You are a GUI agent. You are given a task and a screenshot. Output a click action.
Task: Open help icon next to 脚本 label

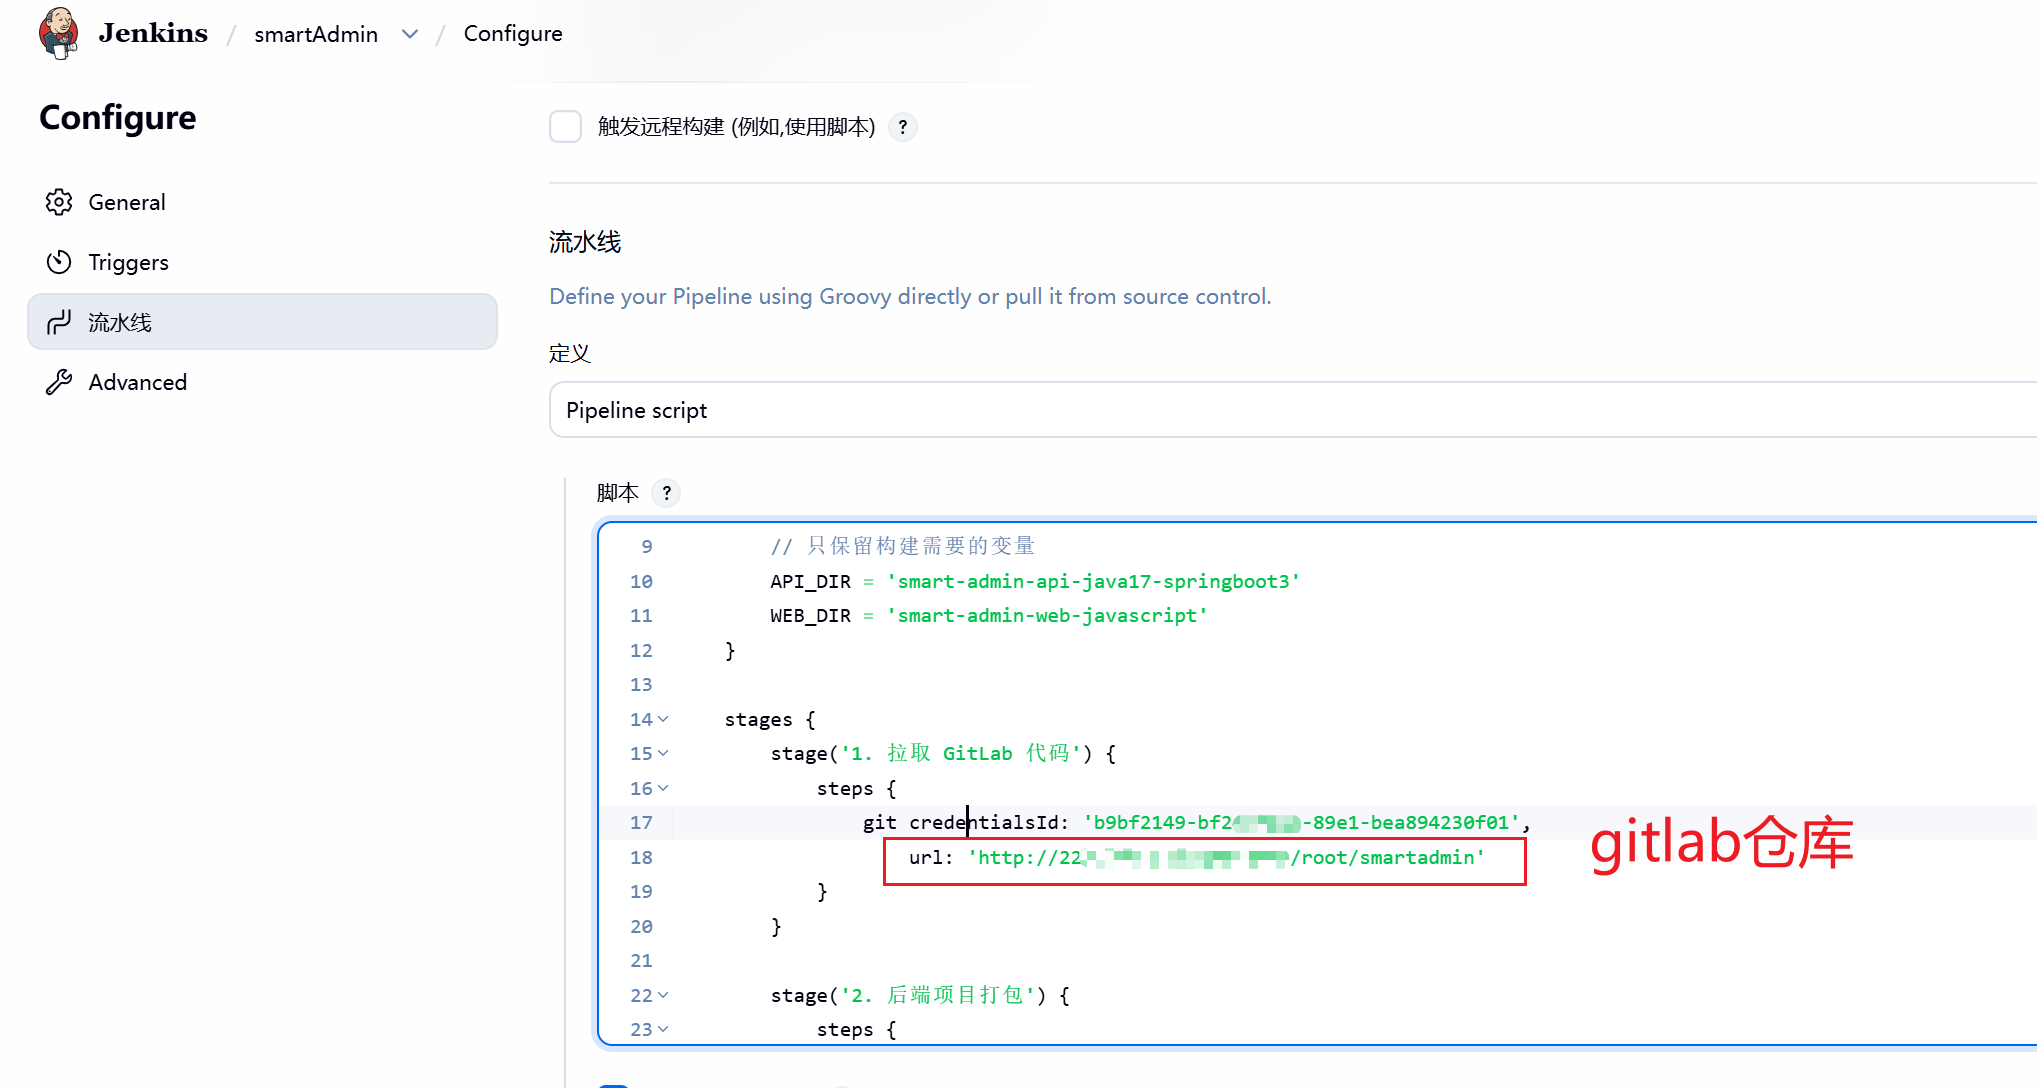666,493
